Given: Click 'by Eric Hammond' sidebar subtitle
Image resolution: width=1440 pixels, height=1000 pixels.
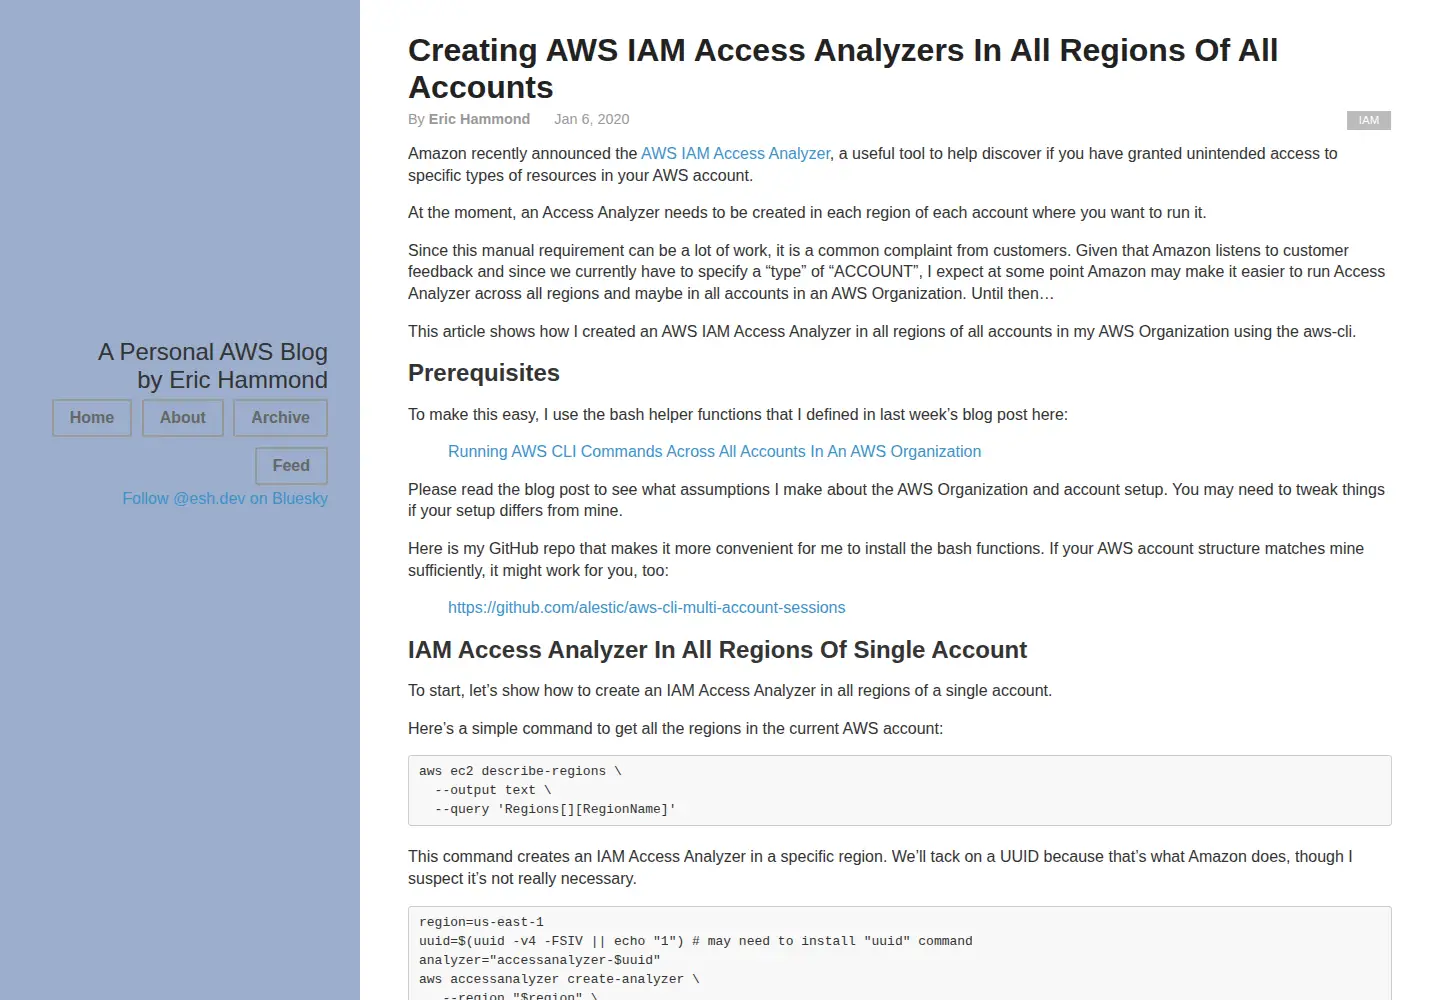Looking at the screenshot, I should pyautogui.click(x=232, y=380).
